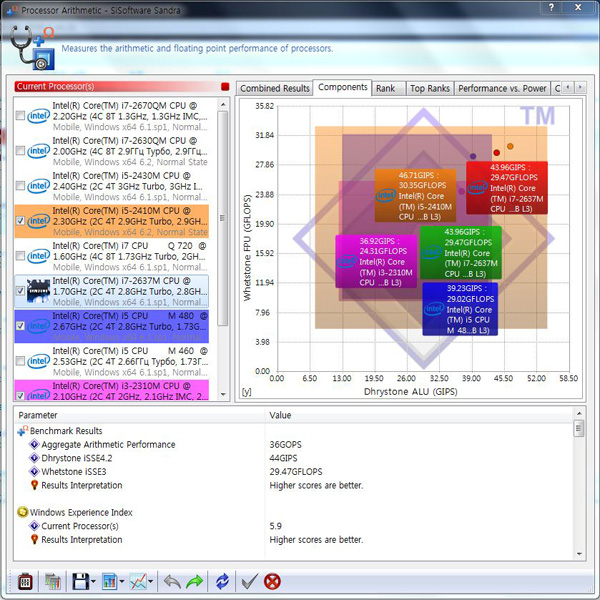Open the Top Ranks tab

click(x=430, y=88)
